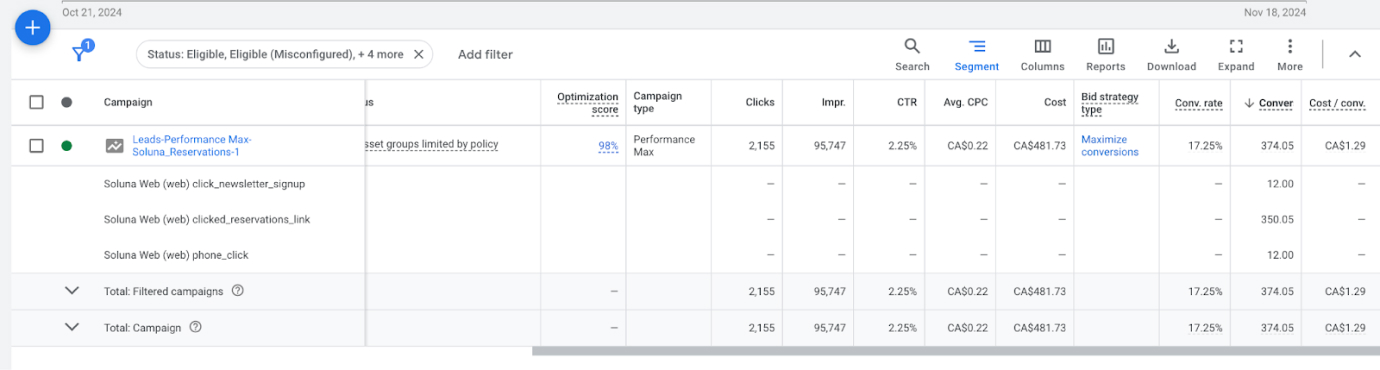Expand the Total: Filtered campaigns row
The height and width of the screenshot is (370, 1380).
click(x=71, y=291)
